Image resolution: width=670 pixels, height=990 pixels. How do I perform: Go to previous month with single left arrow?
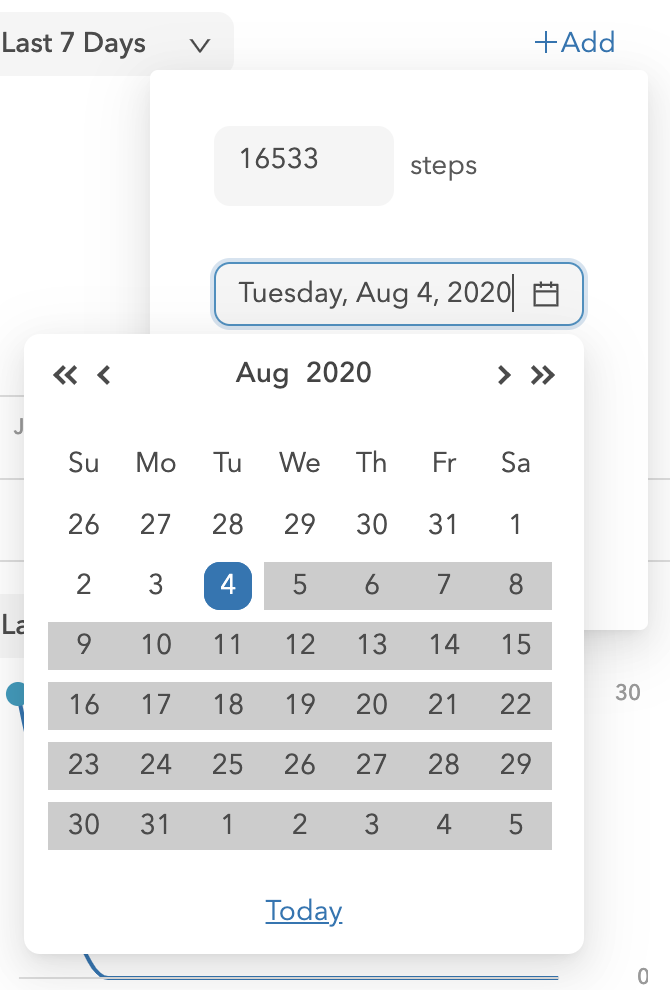point(104,375)
